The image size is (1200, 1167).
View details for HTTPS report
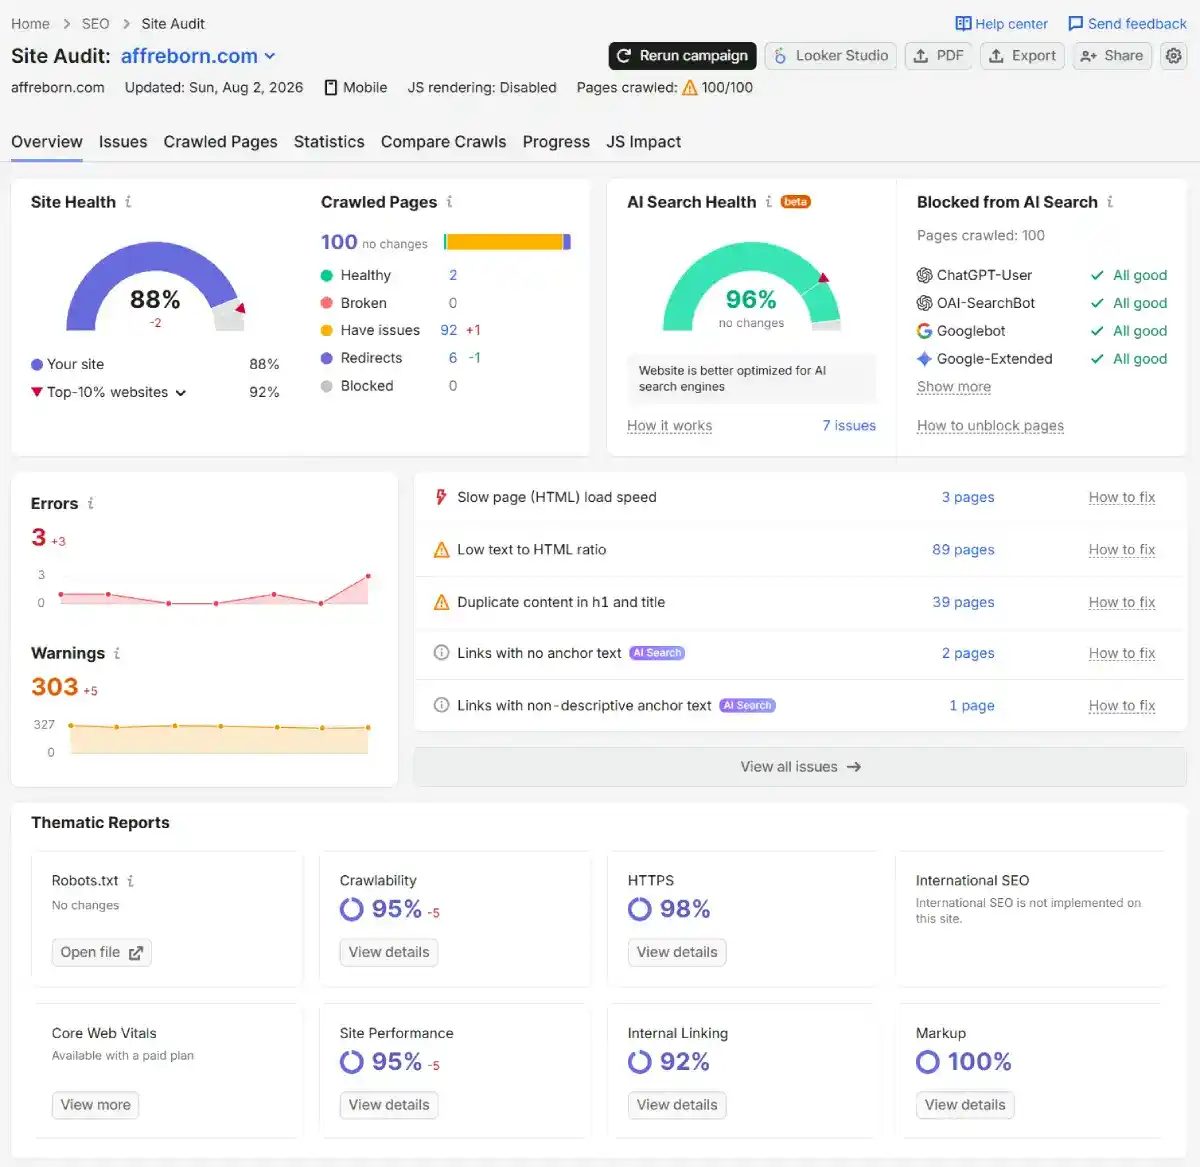677,953
